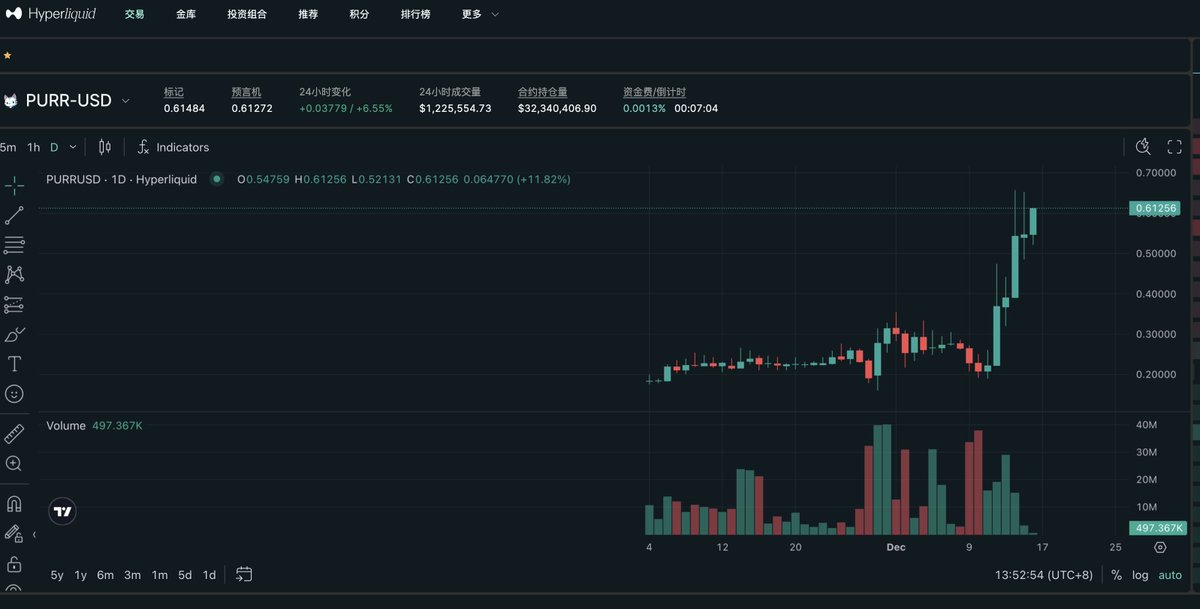The image size is (1200, 609).
Task: Click the 预言机 oracle price label
Action: pos(246,92)
